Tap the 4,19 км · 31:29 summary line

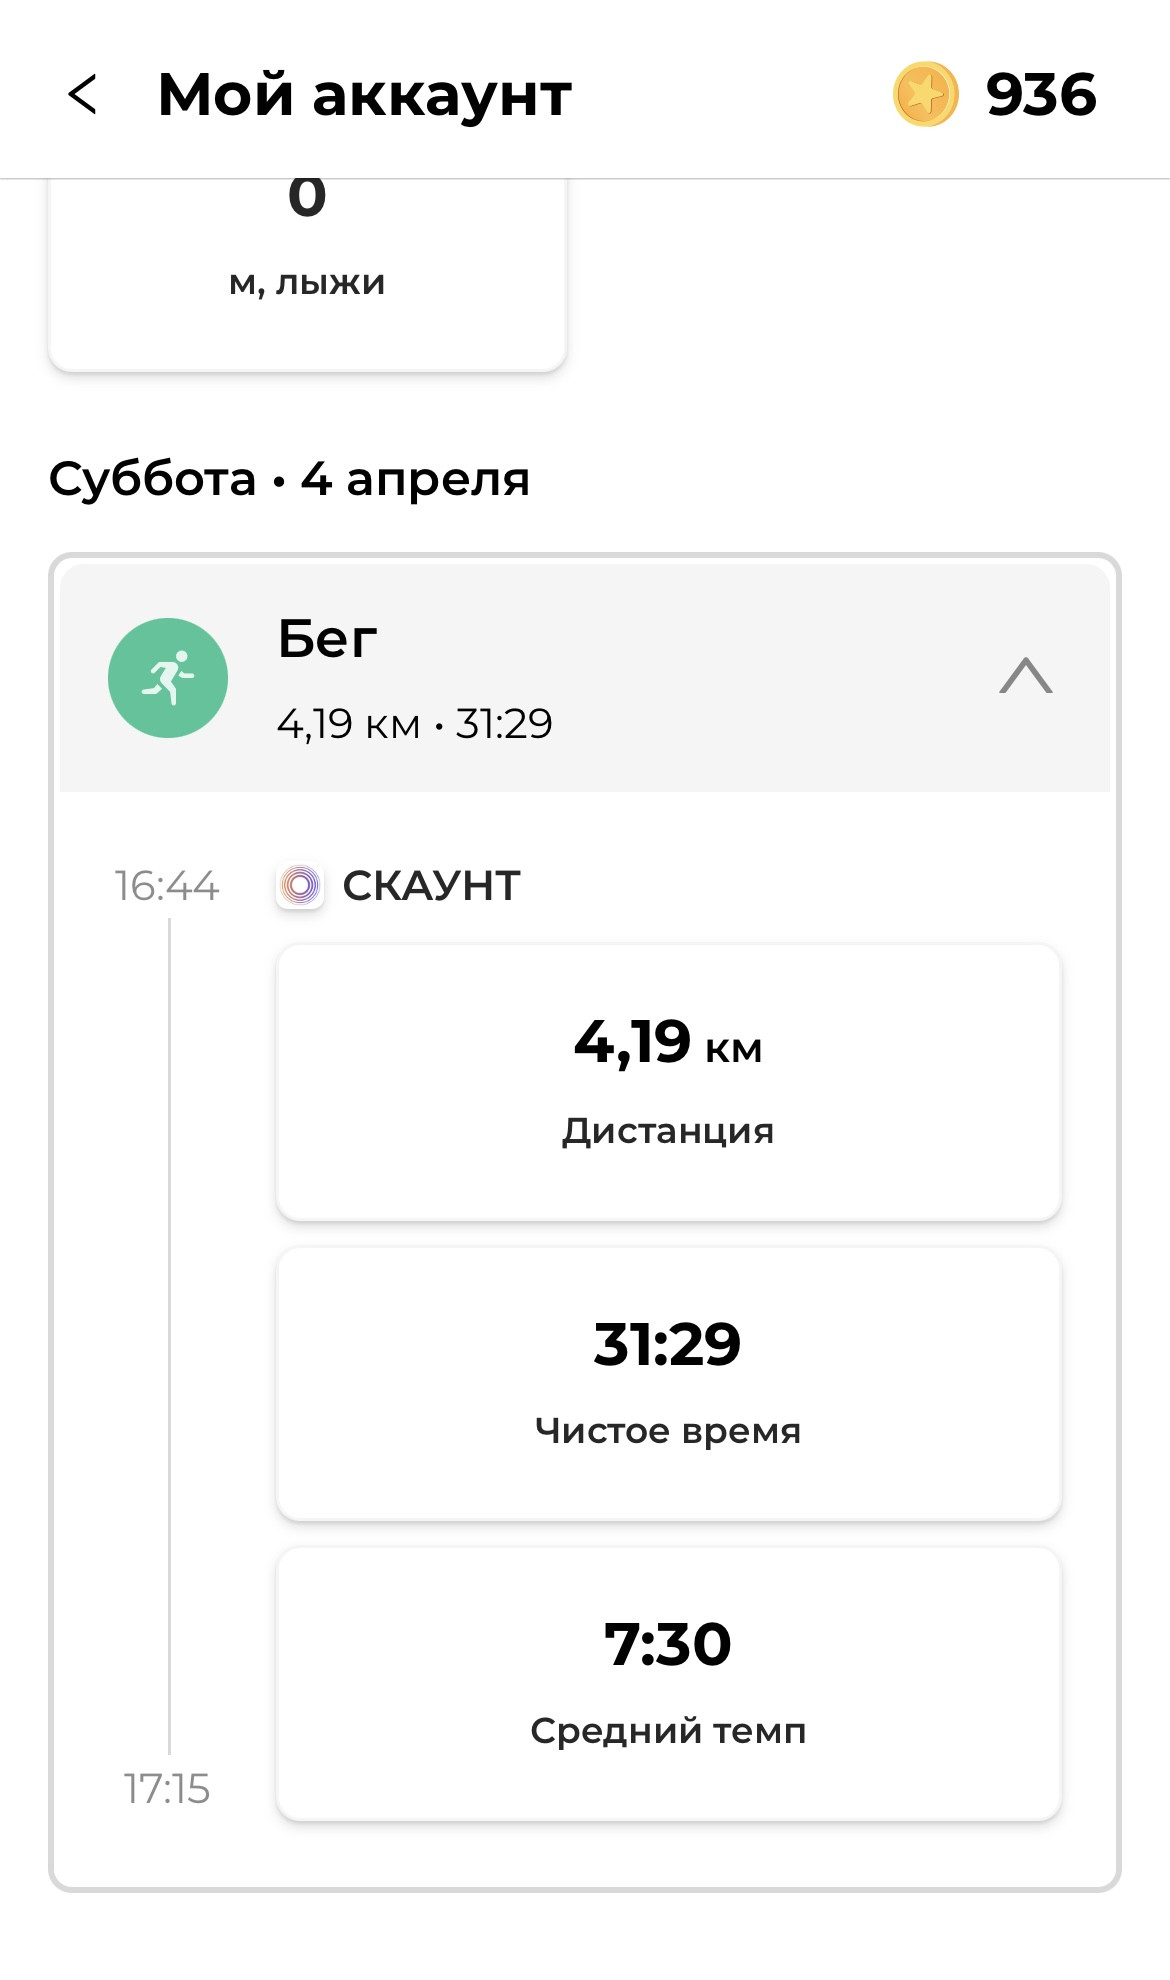click(x=414, y=724)
